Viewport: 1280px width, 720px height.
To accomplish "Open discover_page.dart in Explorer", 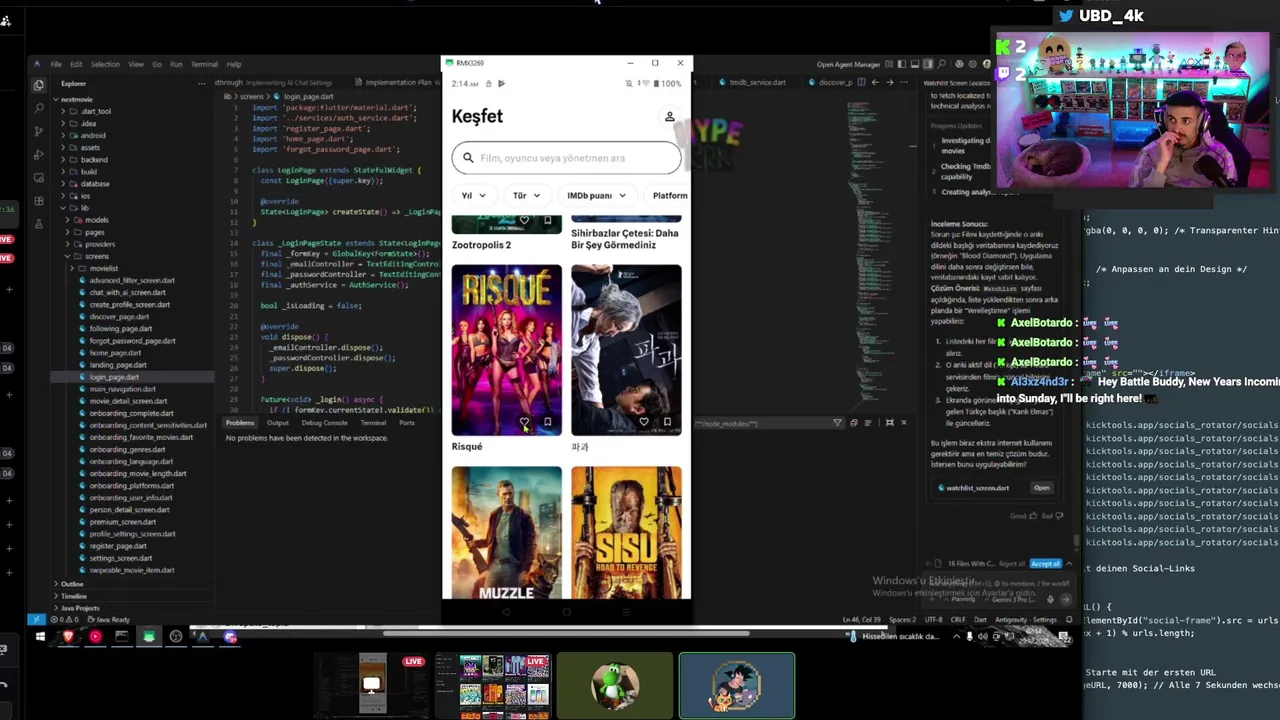I will point(120,317).
